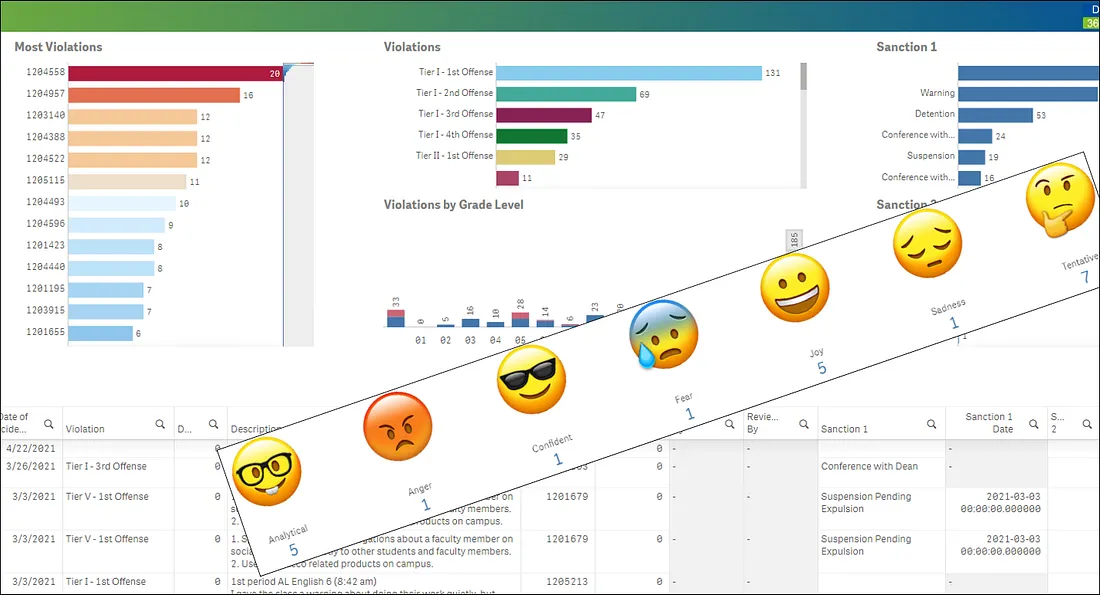Select student 1204558 bar in Most Violations

pyautogui.click(x=175, y=73)
